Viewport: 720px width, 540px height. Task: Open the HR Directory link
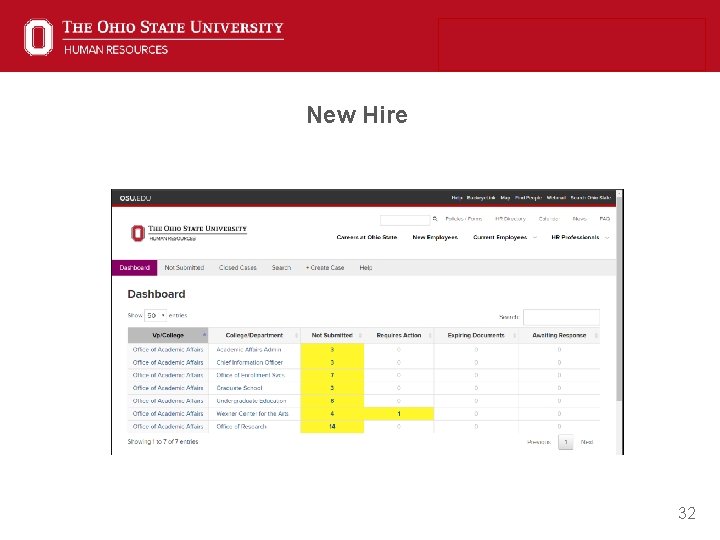click(x=510, y=219)
